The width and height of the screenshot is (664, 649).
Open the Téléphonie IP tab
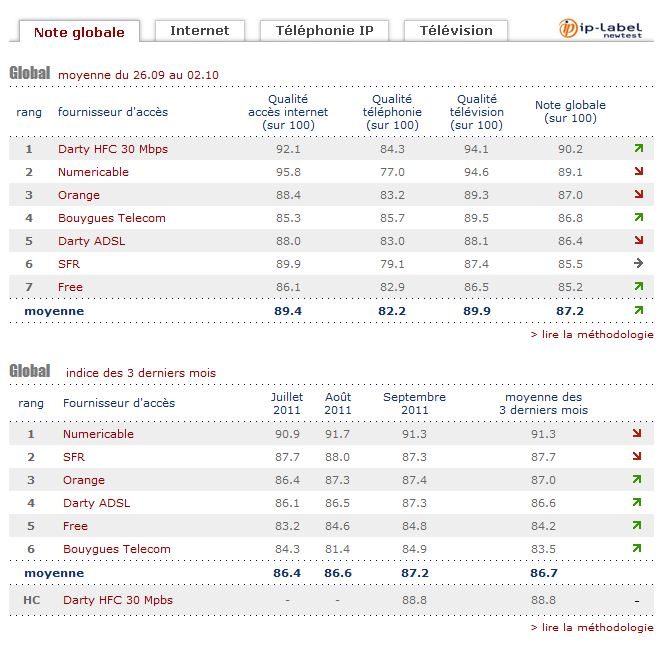[x=324, y=31]
